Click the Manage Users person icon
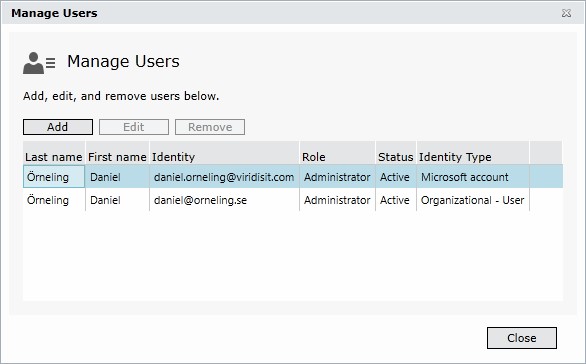Image resolution: width=586 pixels, height=364 pixels. point(39,63)
